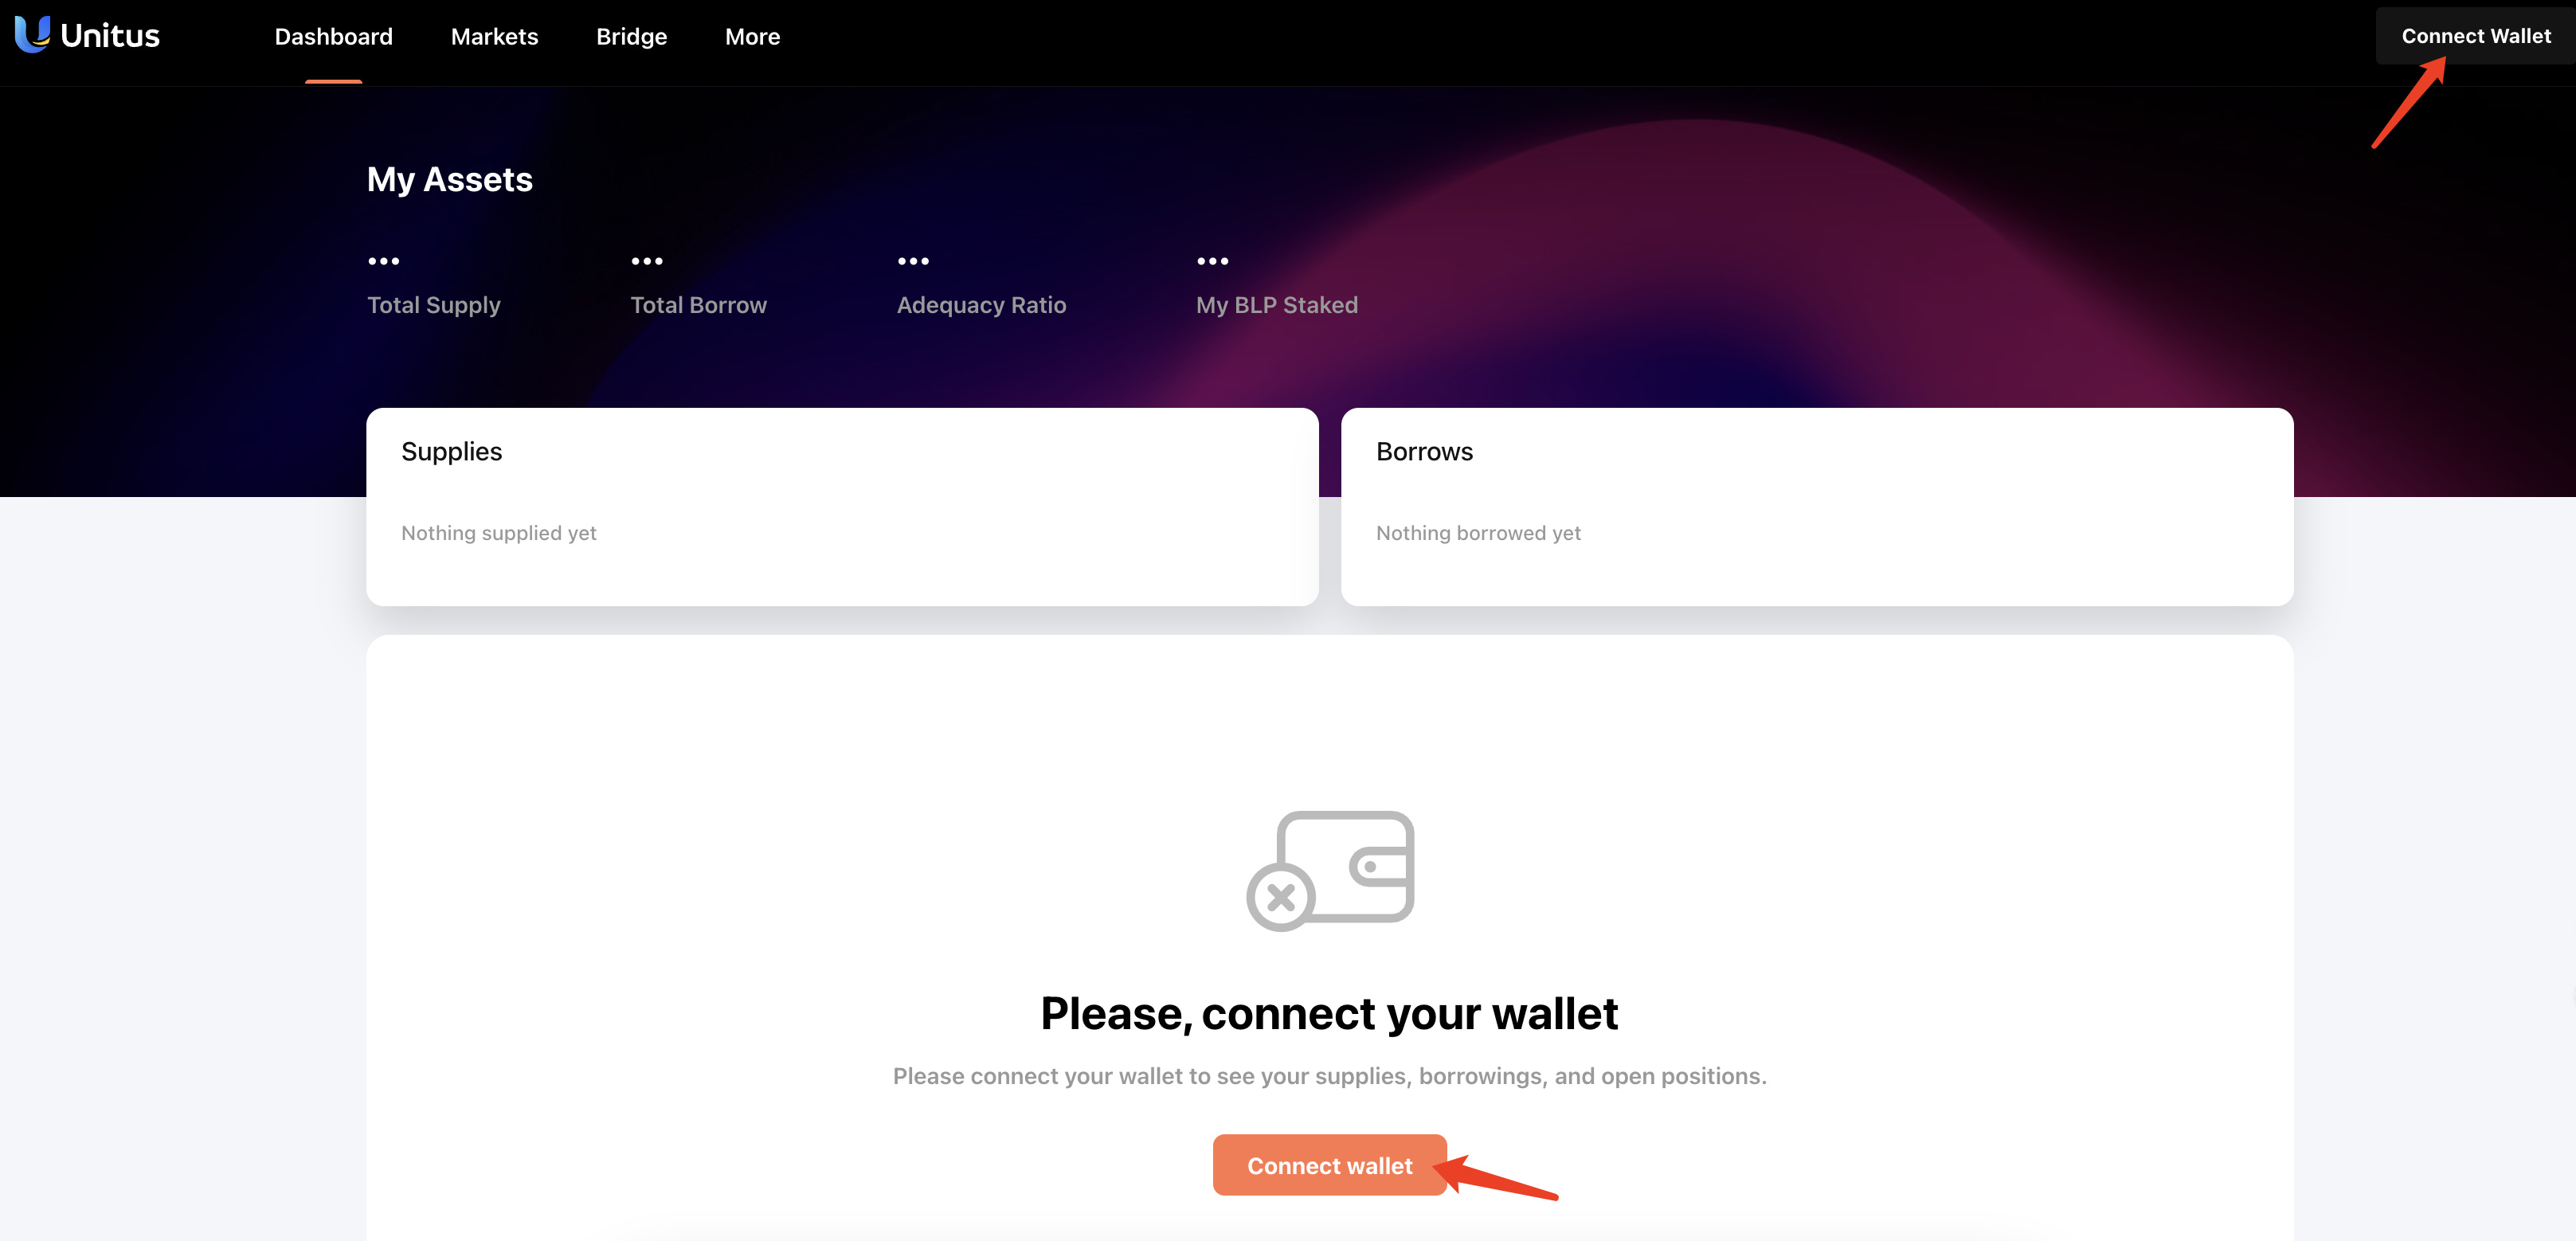This screenshot has height=1241, width=2576.
Task: Expand the More menu
Action: [x=752, y=37]
